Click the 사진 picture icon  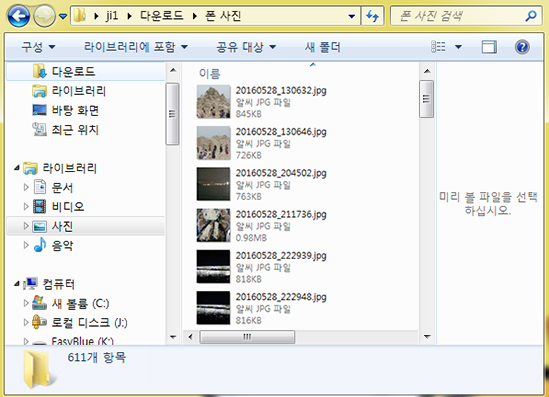click(x=40, y=226)
